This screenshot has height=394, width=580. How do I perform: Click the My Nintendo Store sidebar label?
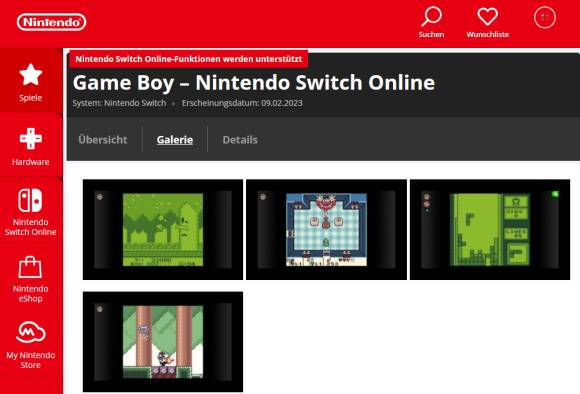click(x=31, y=360)
